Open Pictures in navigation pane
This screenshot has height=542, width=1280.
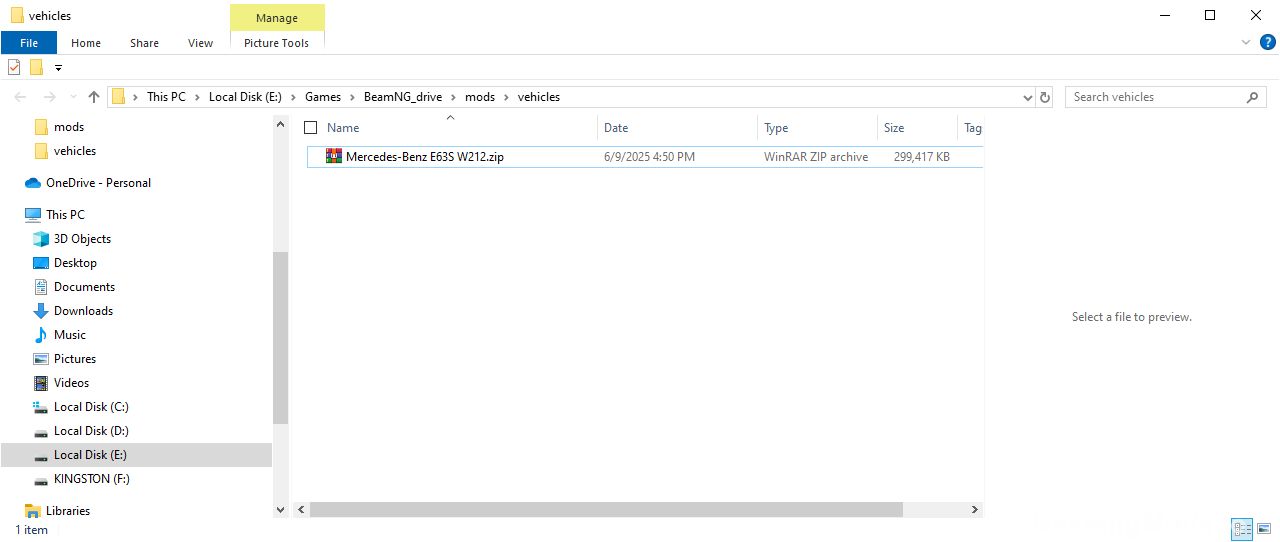(75, 359)
